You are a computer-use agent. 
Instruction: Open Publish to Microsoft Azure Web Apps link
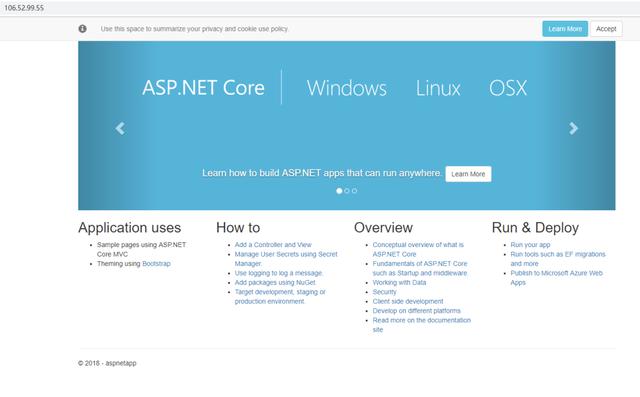click(x=556, y=277)
